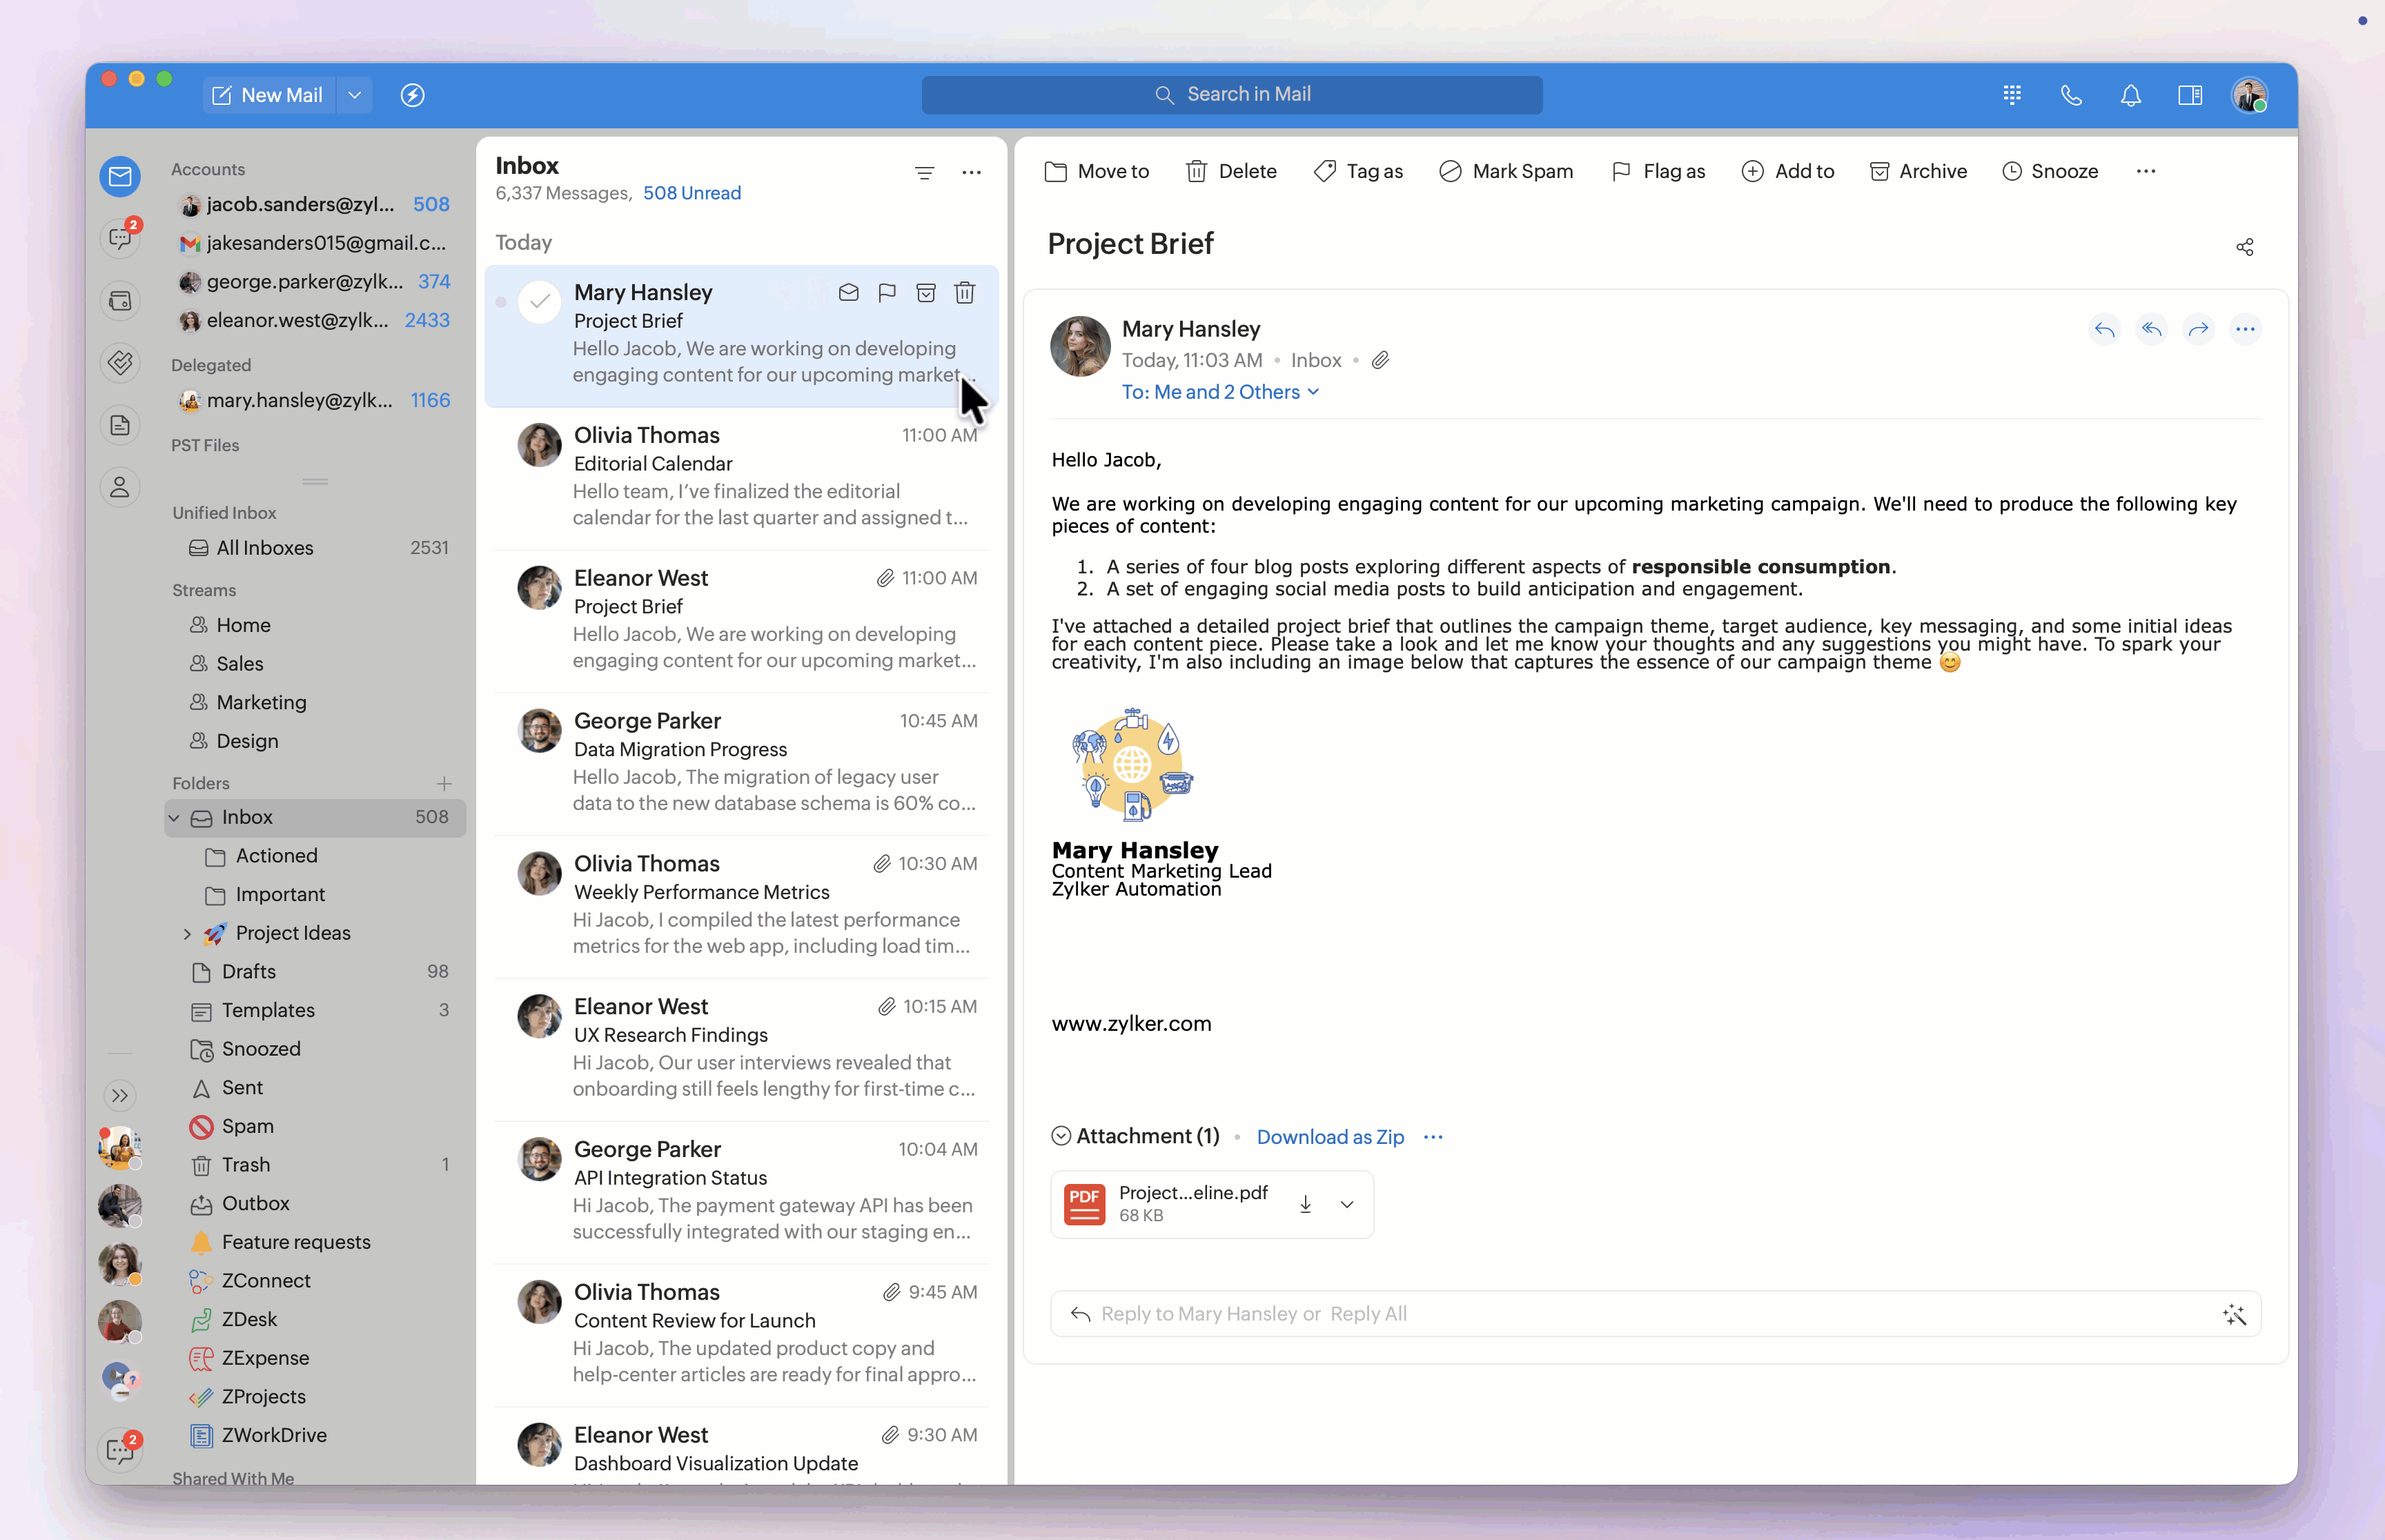Click the 508 Unread link
The width and height of the screenshot is (2385, 1540).
(x=691, y=193)
